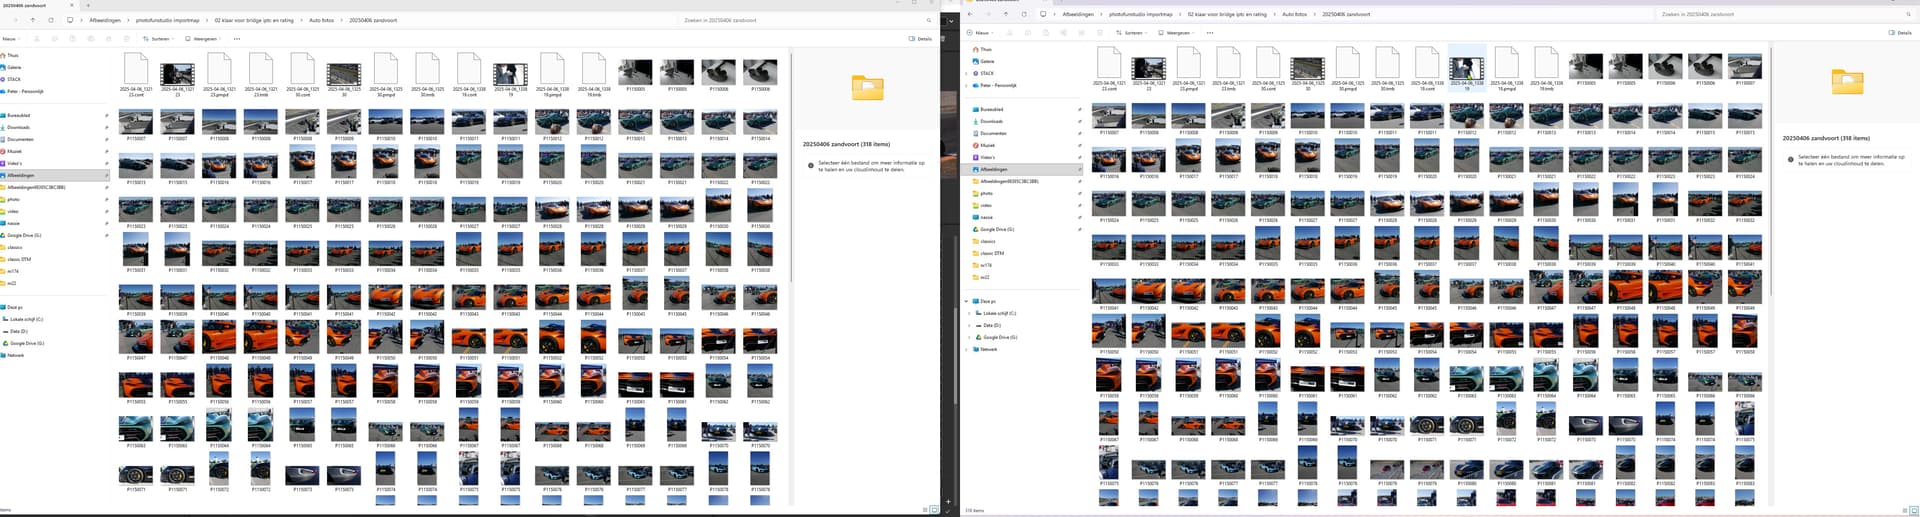Open the new tab plus in the left window
Image resolution: width=1920 pixels, height=517 pixels.
(x=88, y=5)
